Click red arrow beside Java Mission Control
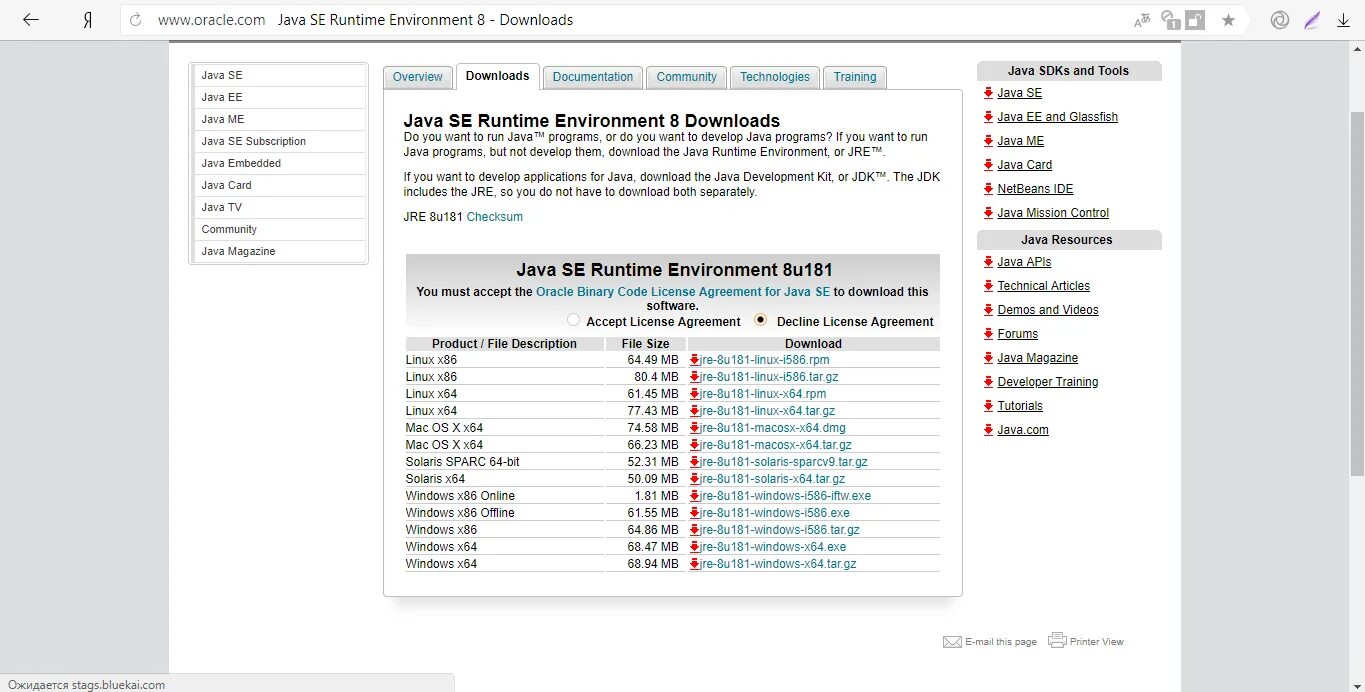This screenshot has width=1365, height=692. point(988,213)
